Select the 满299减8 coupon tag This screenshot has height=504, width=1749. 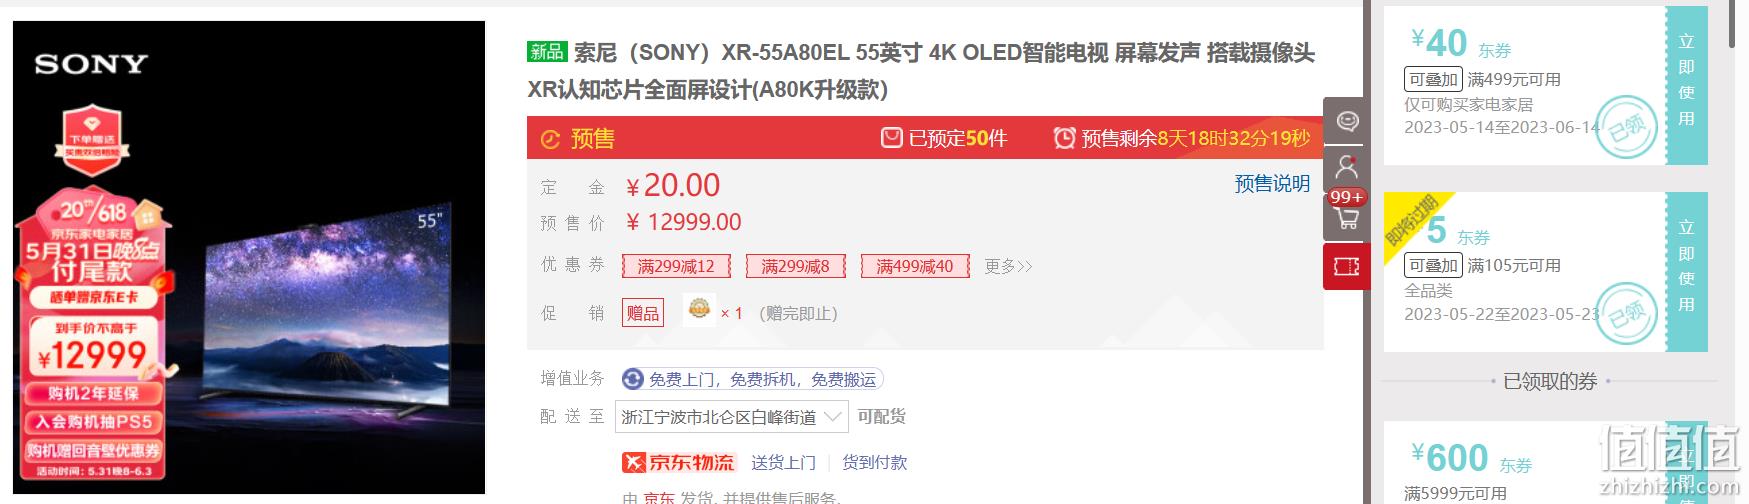[x=795, y=266]
